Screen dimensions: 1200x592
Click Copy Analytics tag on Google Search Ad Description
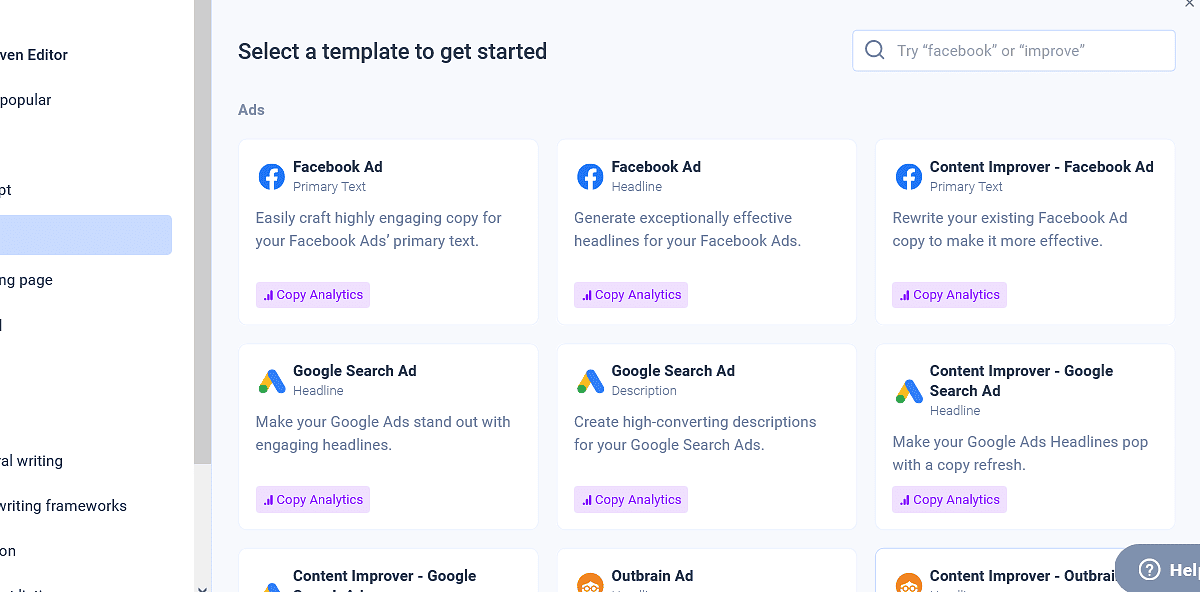pos(631,500)
